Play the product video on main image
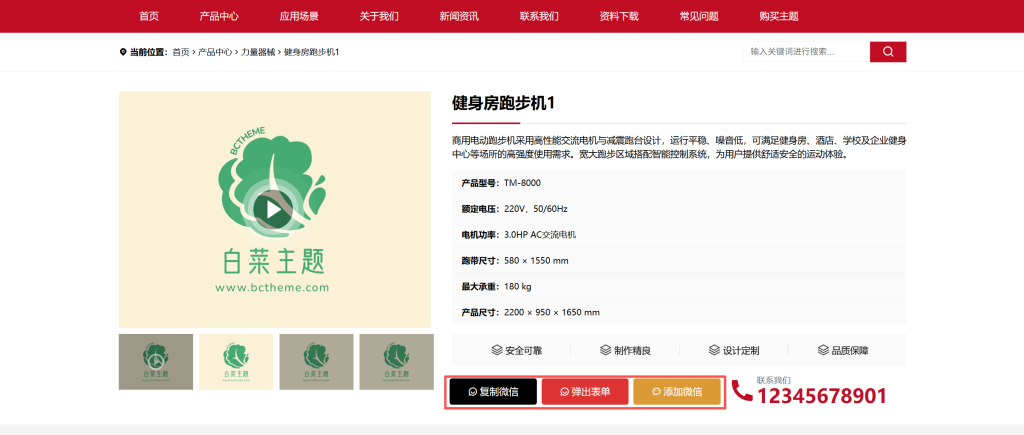This screenshot has height=435, width=1024. [274, 210]
